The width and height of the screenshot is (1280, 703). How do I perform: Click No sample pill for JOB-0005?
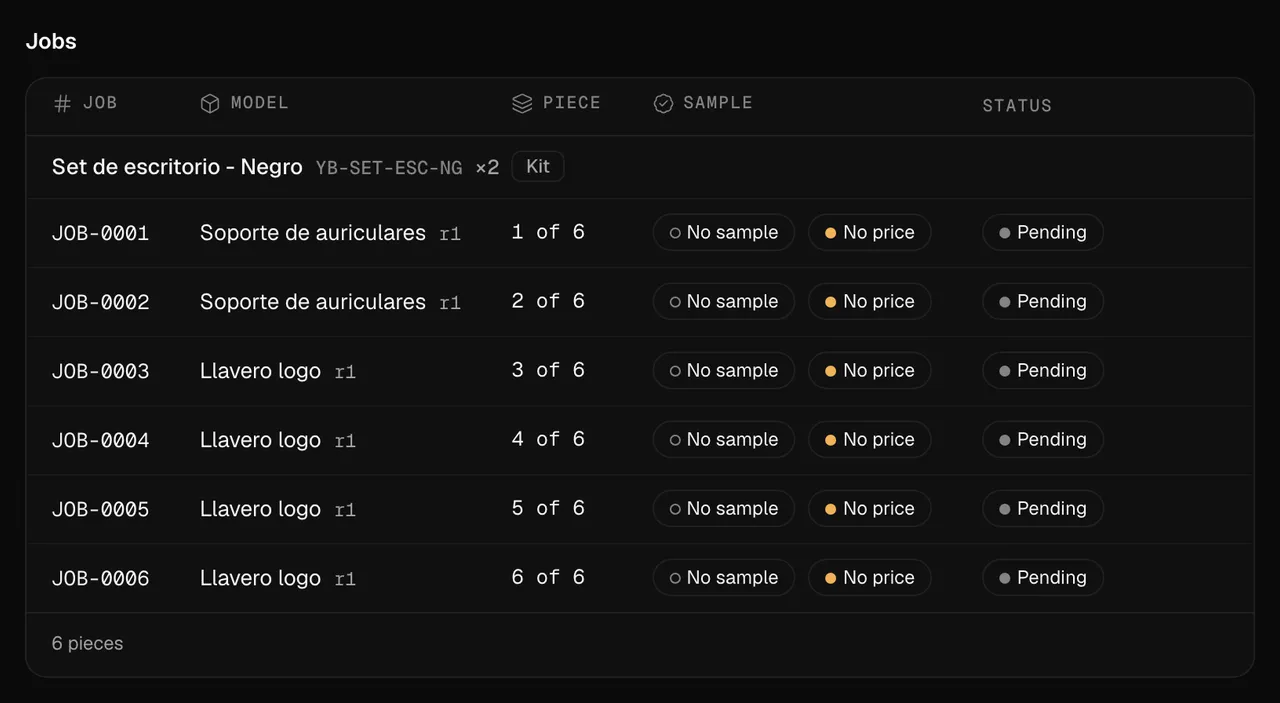724,508
